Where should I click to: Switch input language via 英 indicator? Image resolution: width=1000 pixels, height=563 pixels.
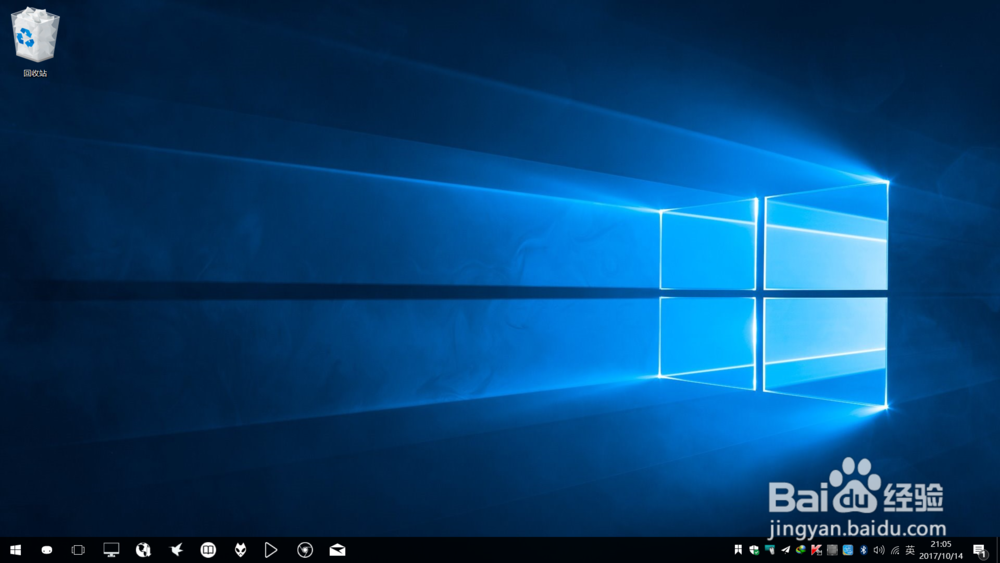click(910, 550)
